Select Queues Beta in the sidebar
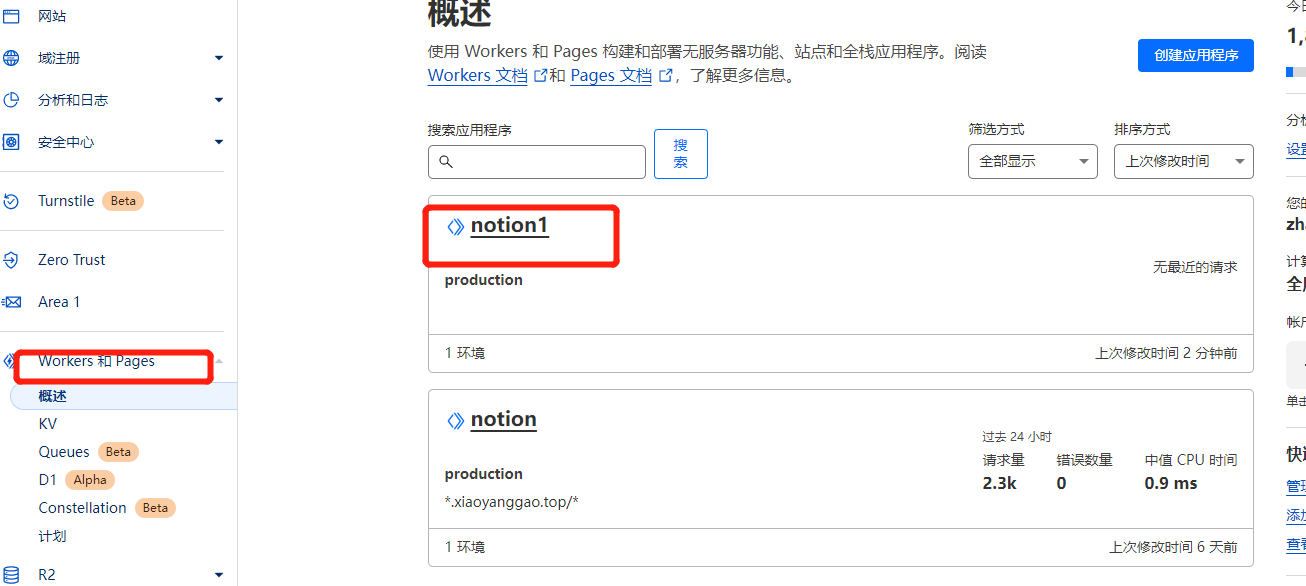 (88, 452)
